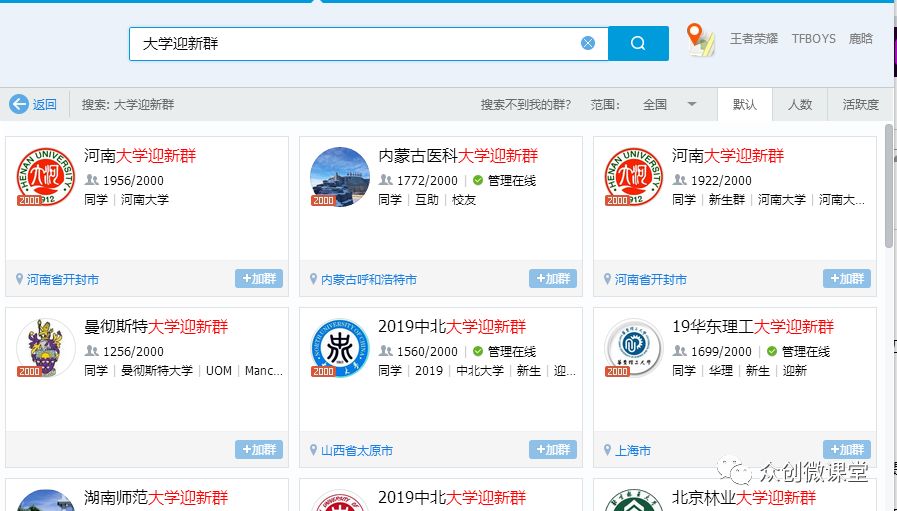Sort results by 人数 tab
The image size is (897, 511).
coord(800,104)
